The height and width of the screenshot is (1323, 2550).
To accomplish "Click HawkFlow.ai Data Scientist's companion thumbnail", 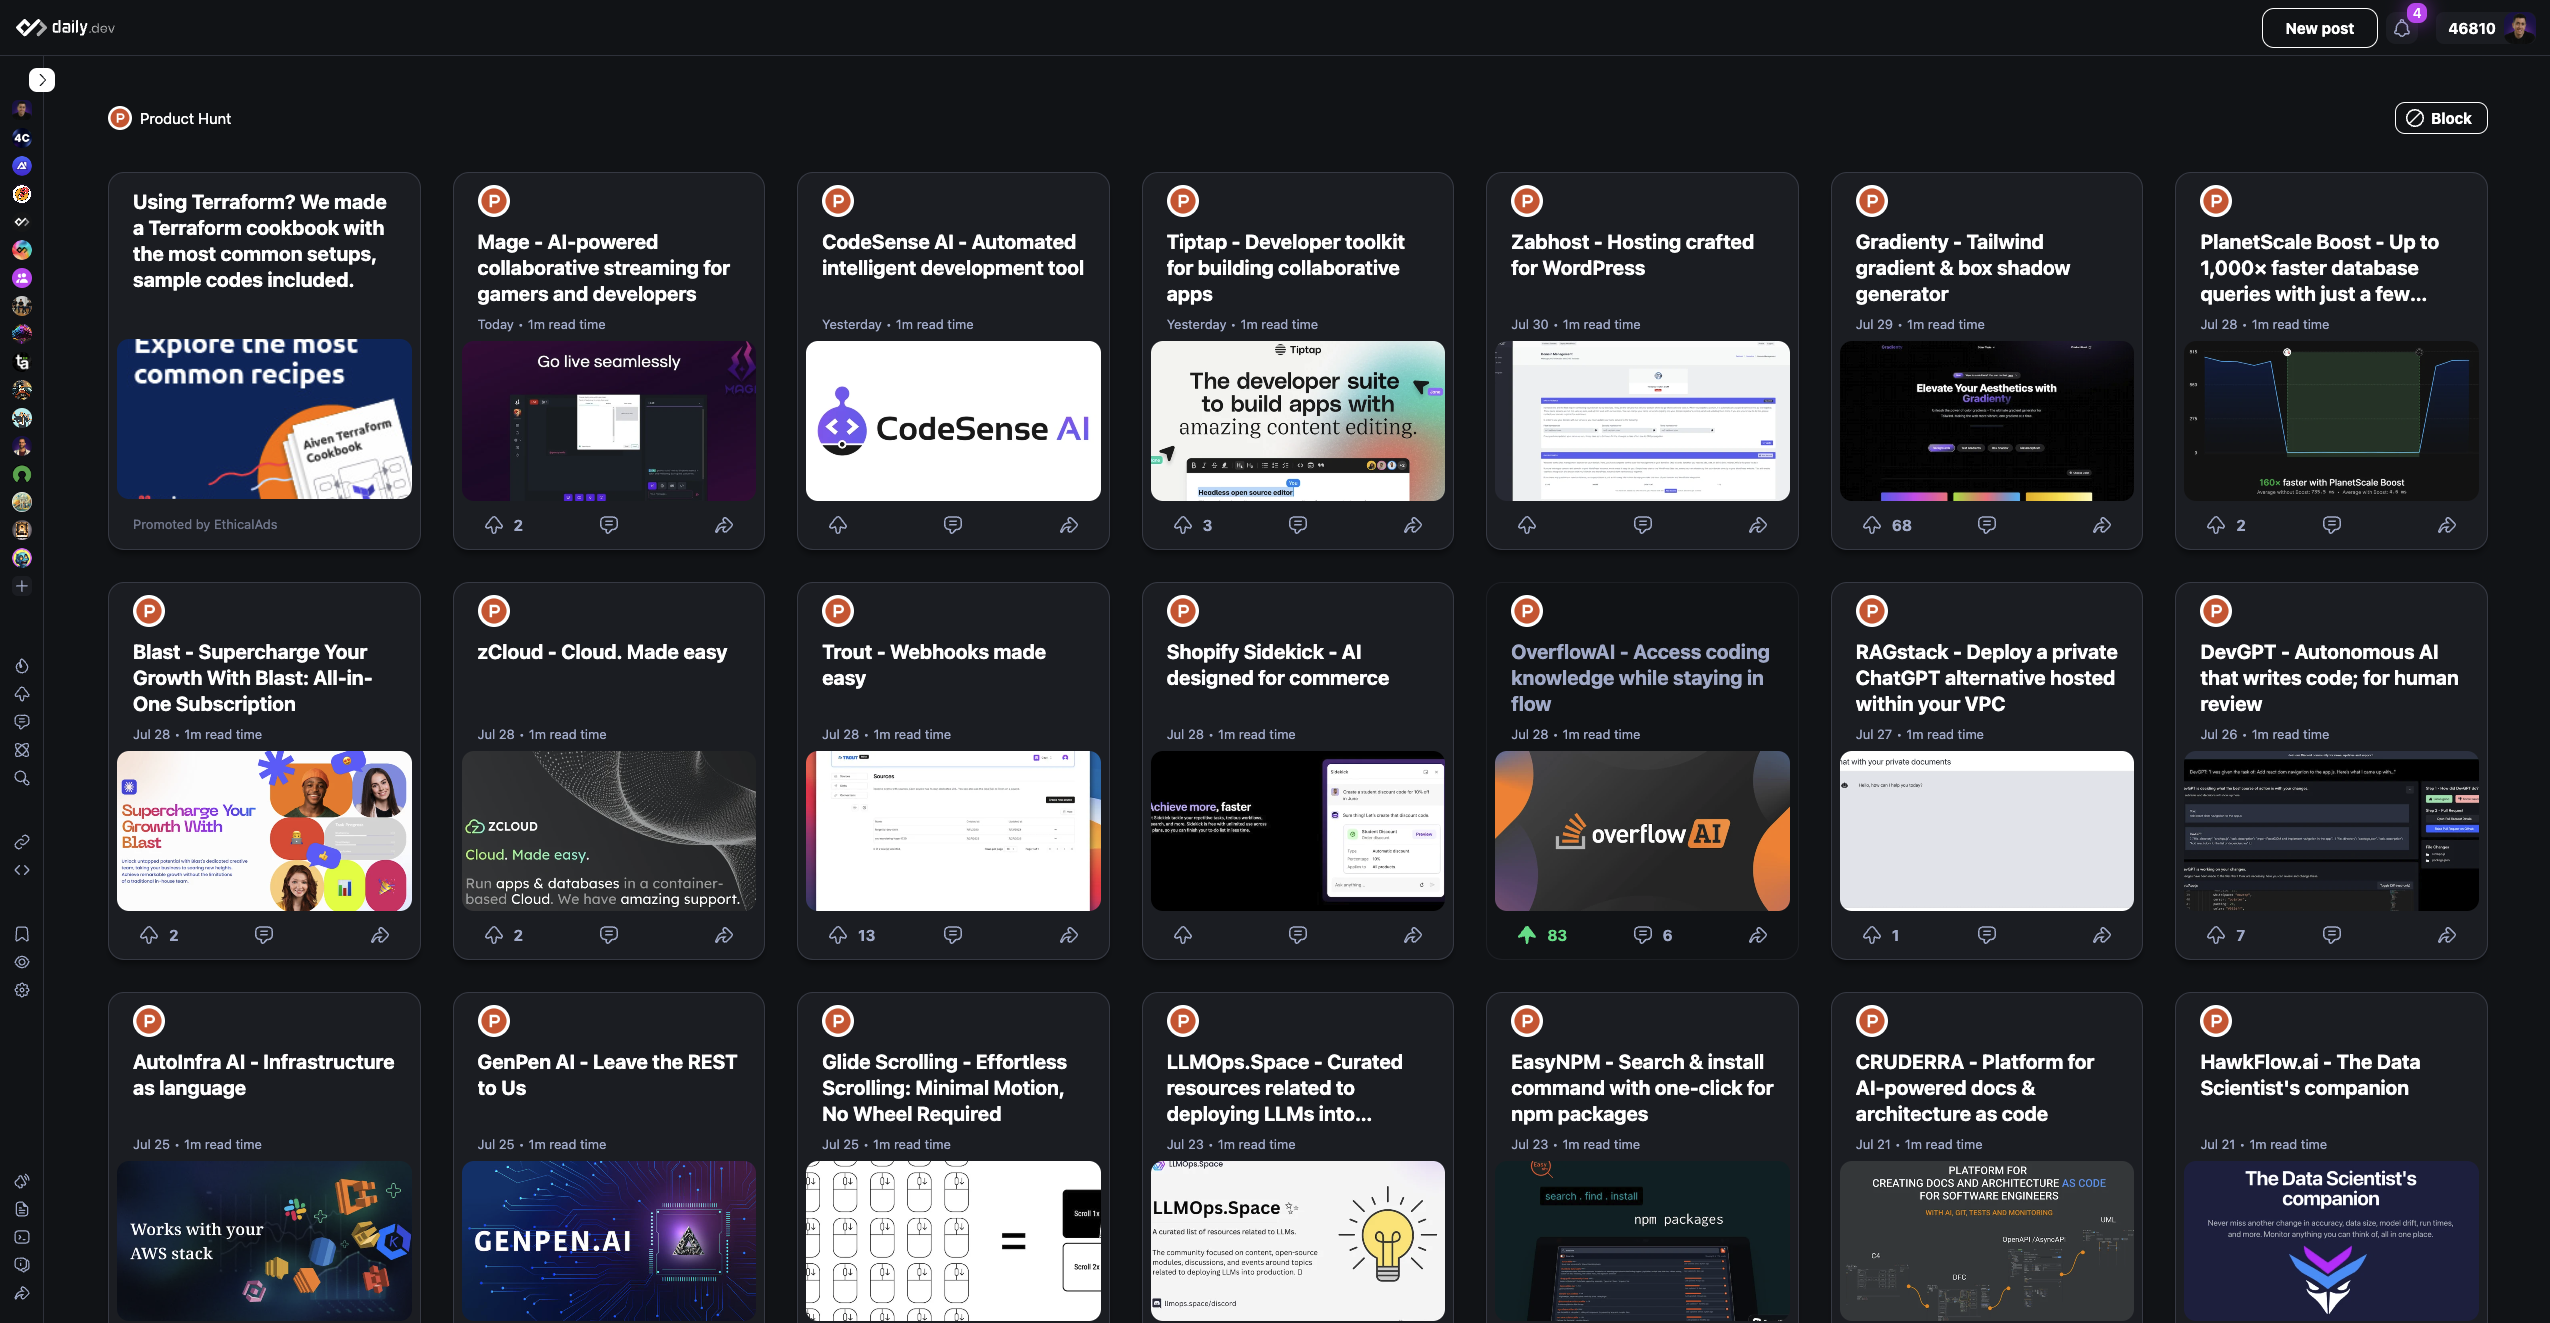I will pos(2331,1241).
